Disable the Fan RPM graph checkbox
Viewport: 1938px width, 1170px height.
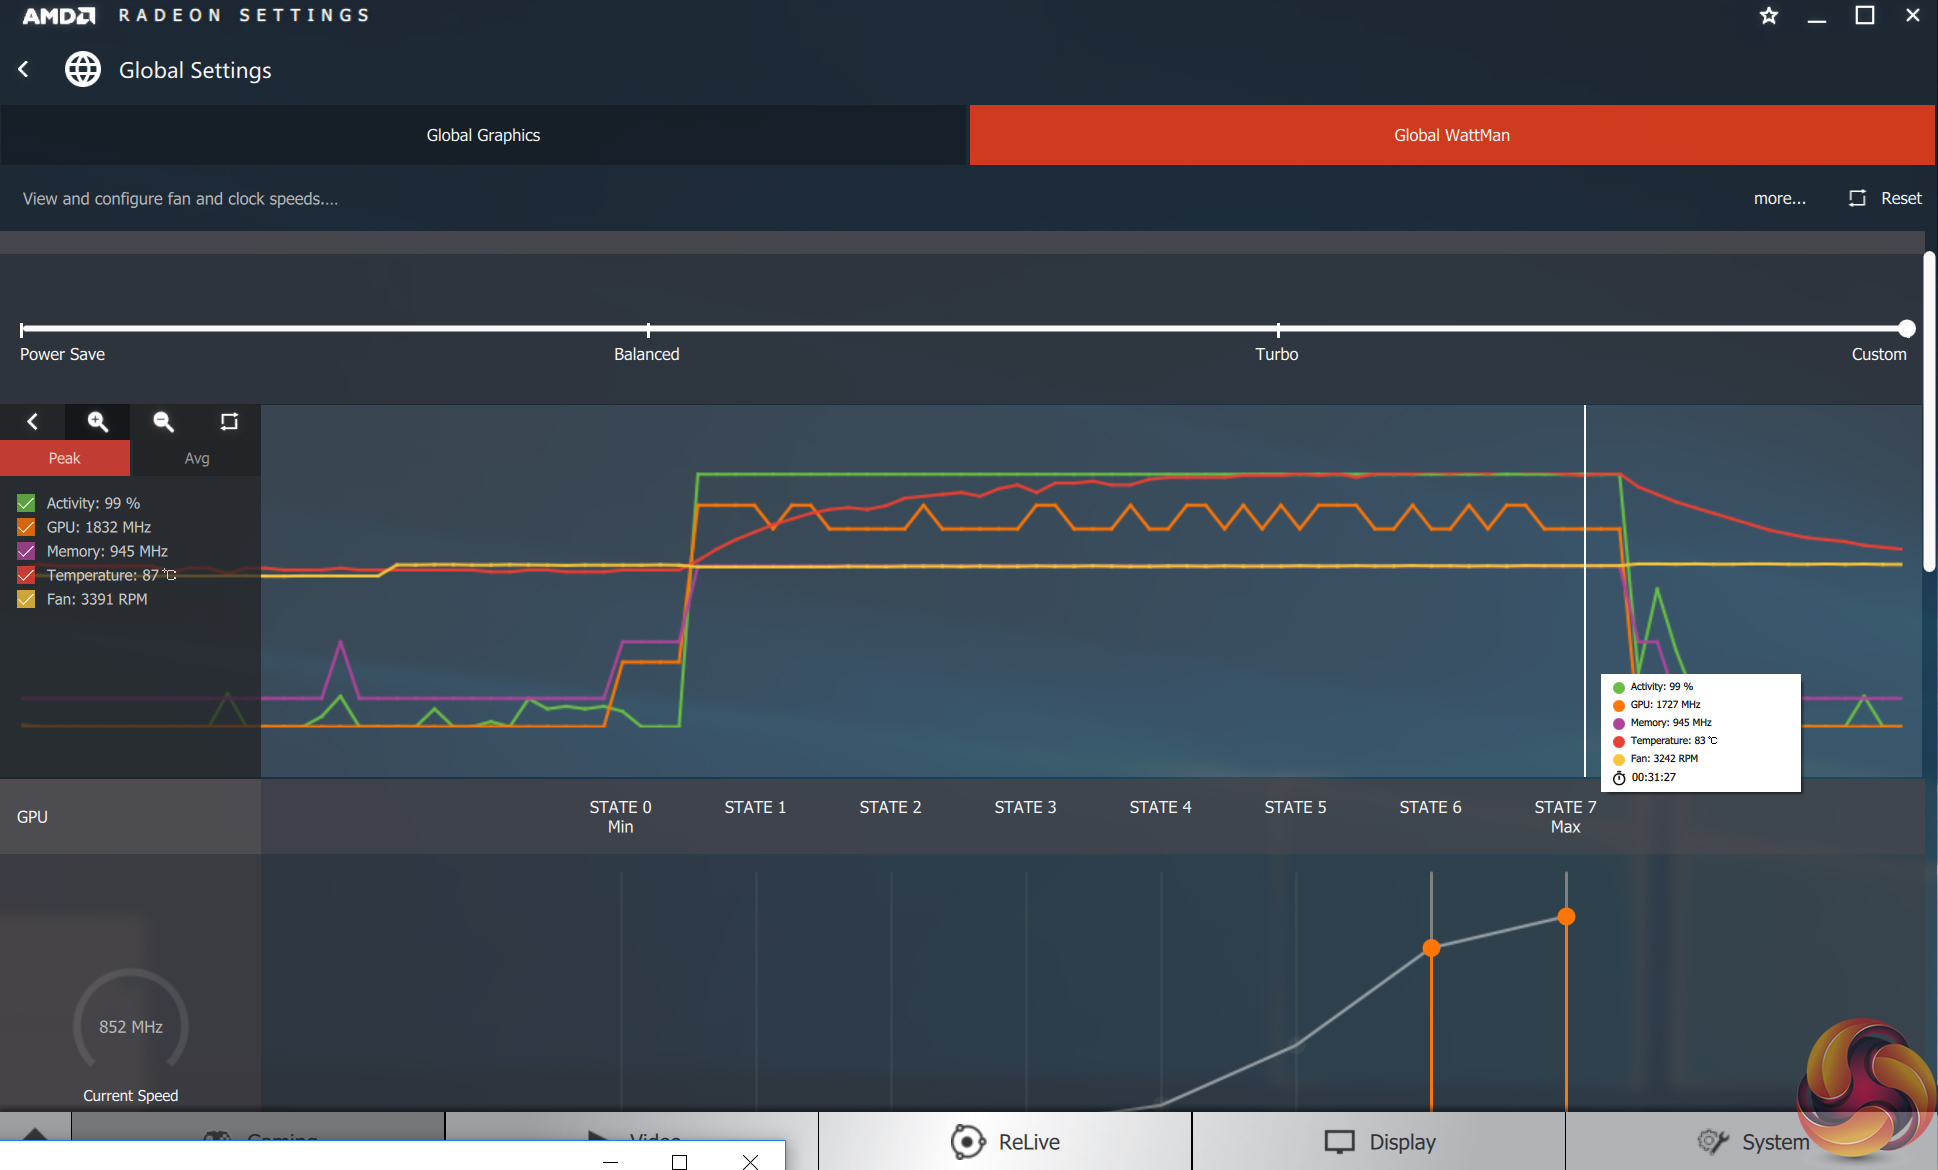[x=26, y=599]
